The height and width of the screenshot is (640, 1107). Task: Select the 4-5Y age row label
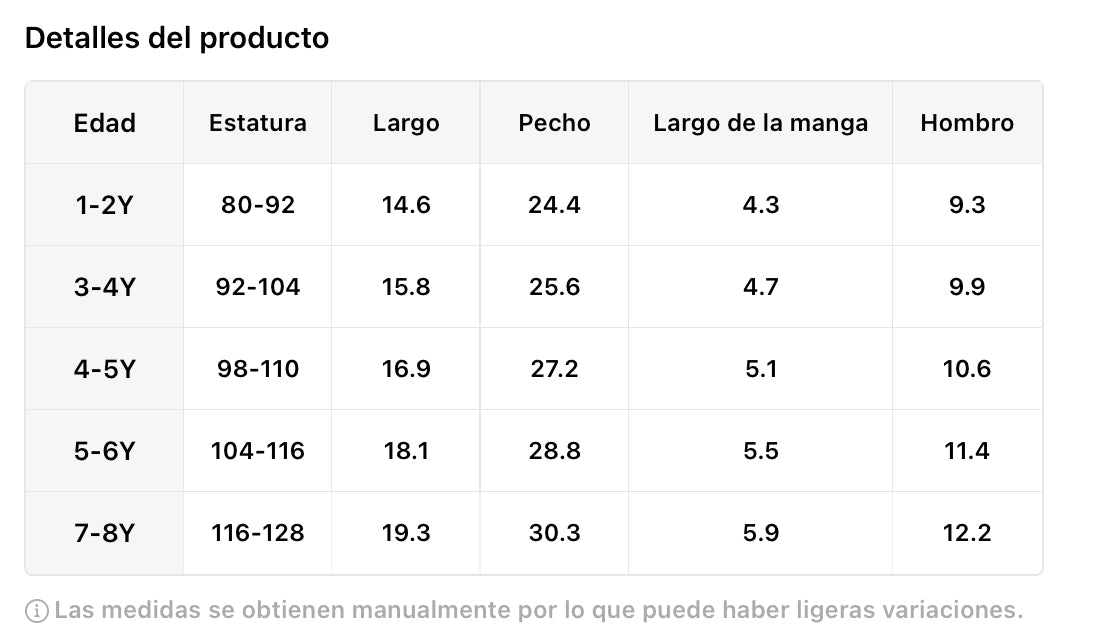[x=104, y=369]
